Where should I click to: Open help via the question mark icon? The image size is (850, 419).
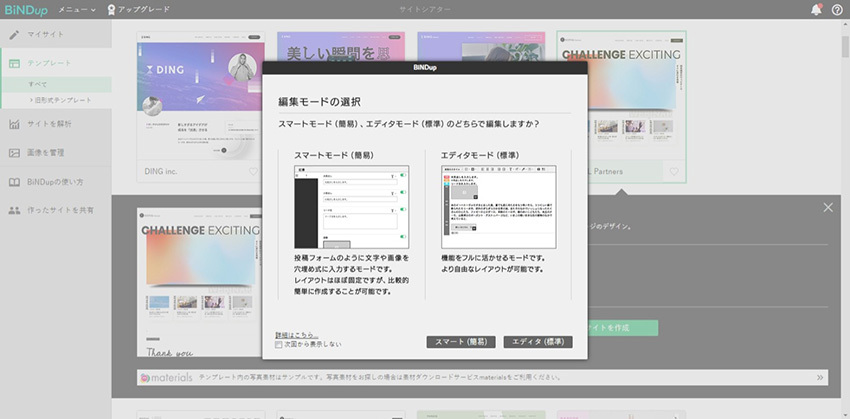point(837,9)
